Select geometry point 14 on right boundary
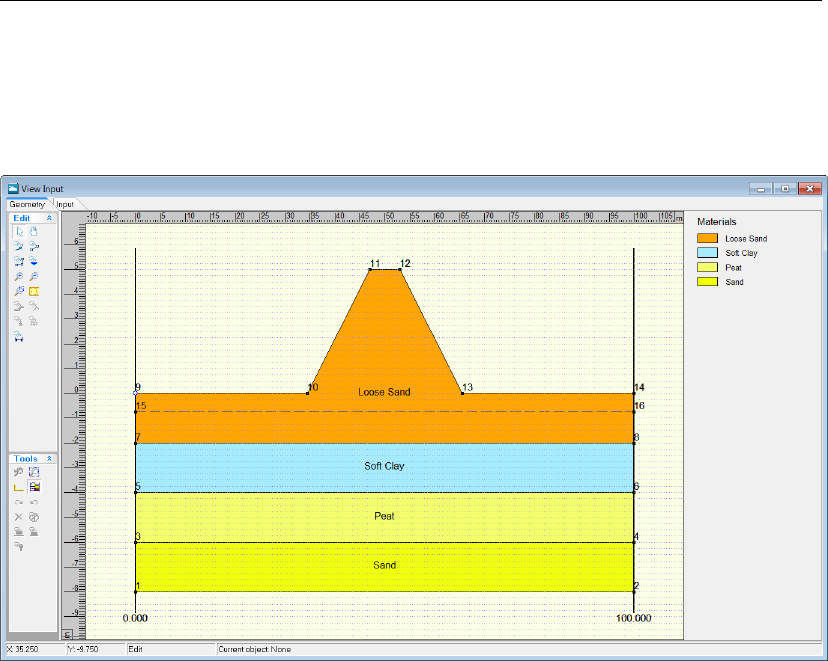 [634, 393]
